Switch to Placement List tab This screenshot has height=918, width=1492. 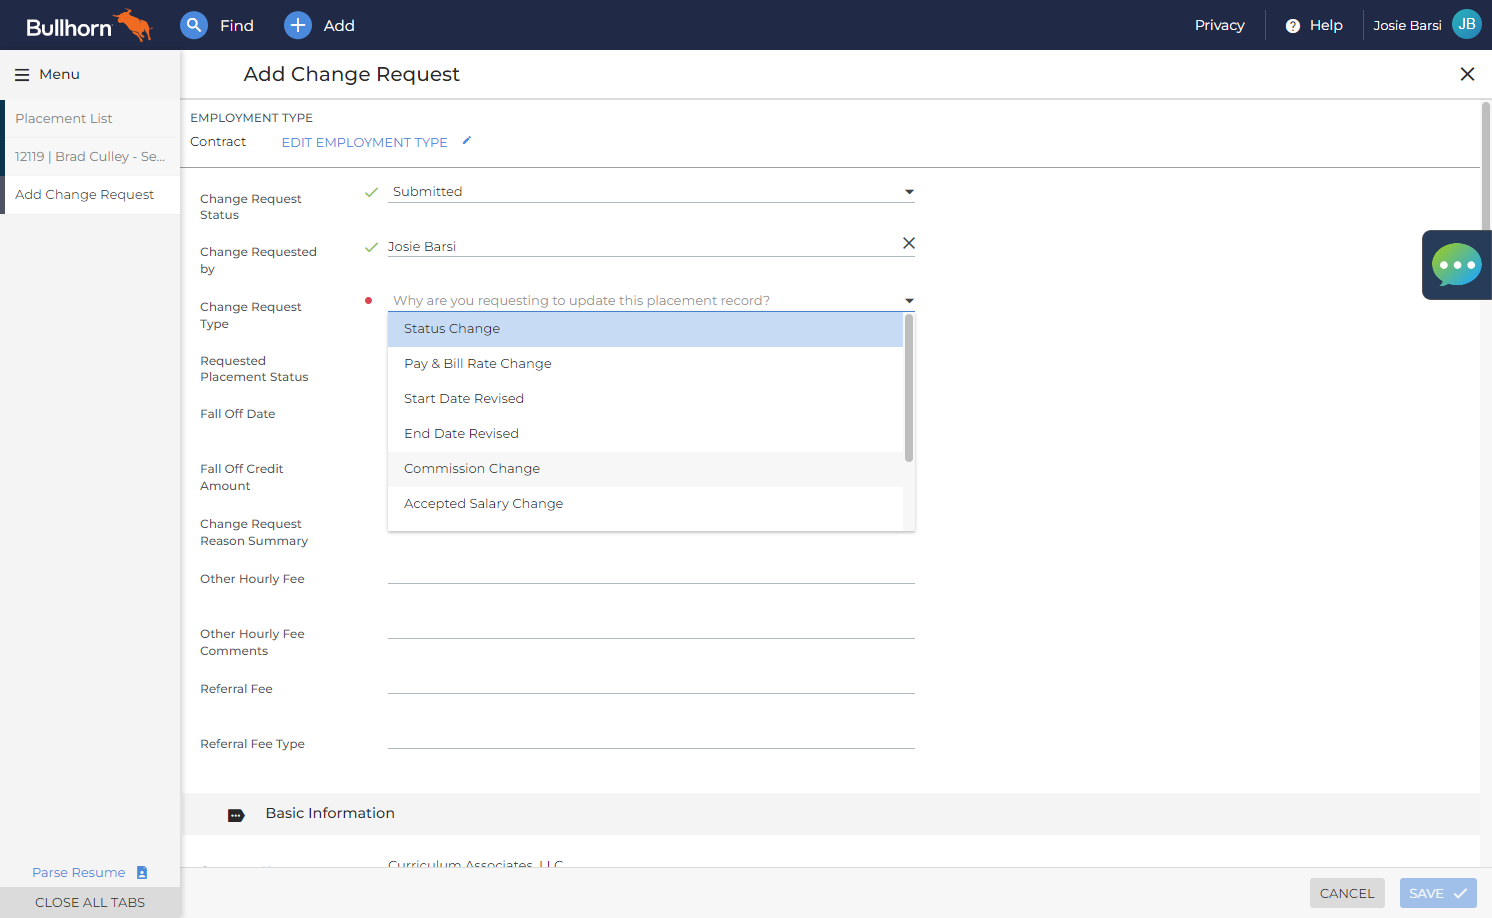tap(90, 119)
